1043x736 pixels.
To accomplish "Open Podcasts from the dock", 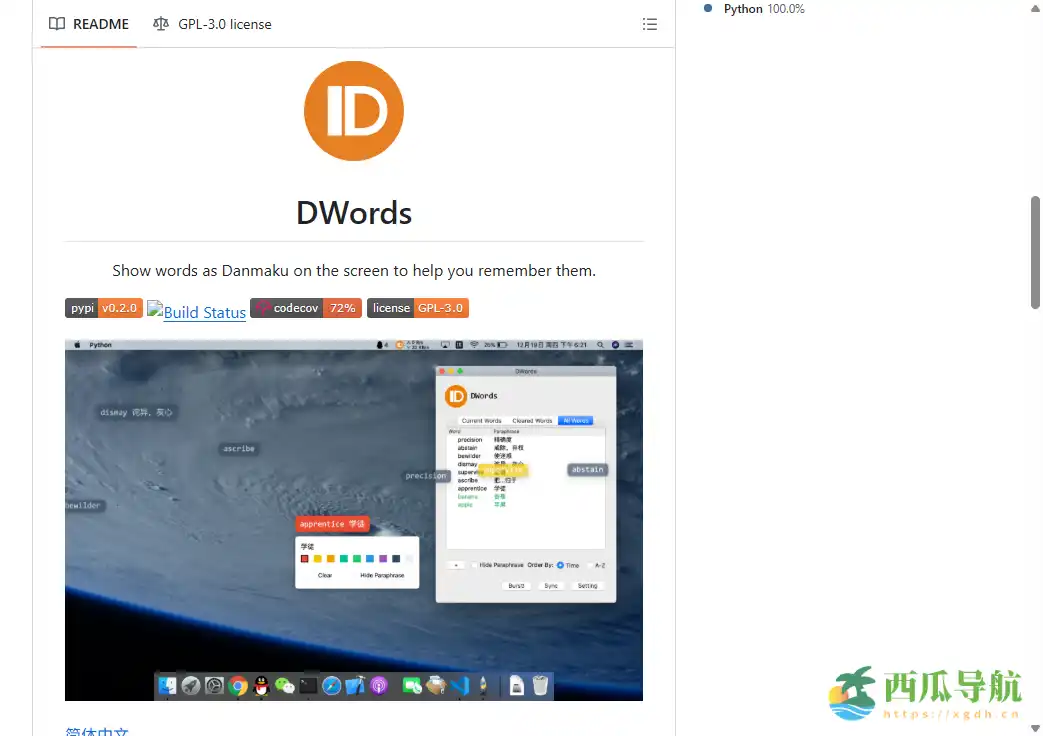I will 380,685.
